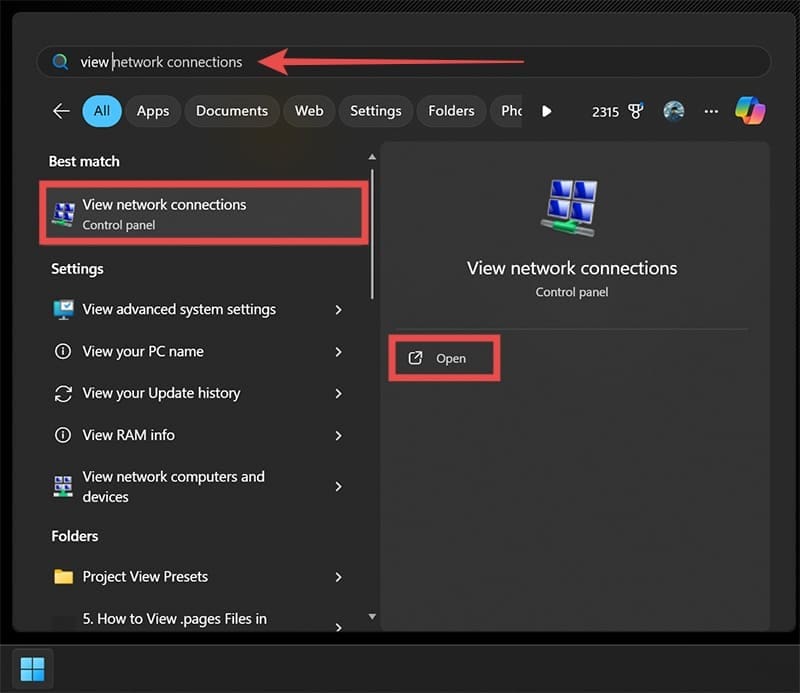Switch to the Apps filter tab
The height and width of the screenshot is (693, 800).
click(x=152, y=111)
